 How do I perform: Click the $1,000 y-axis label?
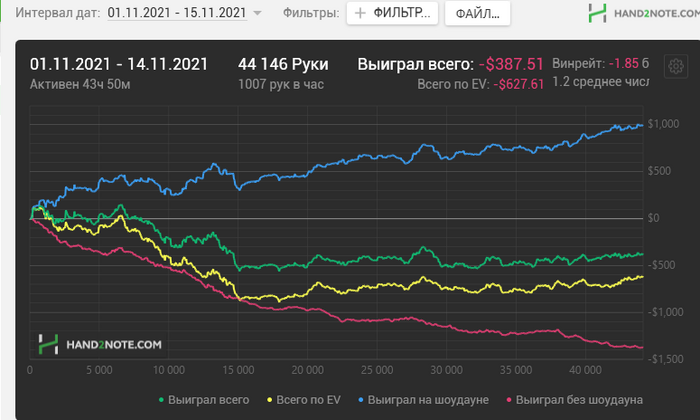tap(663, 124)
